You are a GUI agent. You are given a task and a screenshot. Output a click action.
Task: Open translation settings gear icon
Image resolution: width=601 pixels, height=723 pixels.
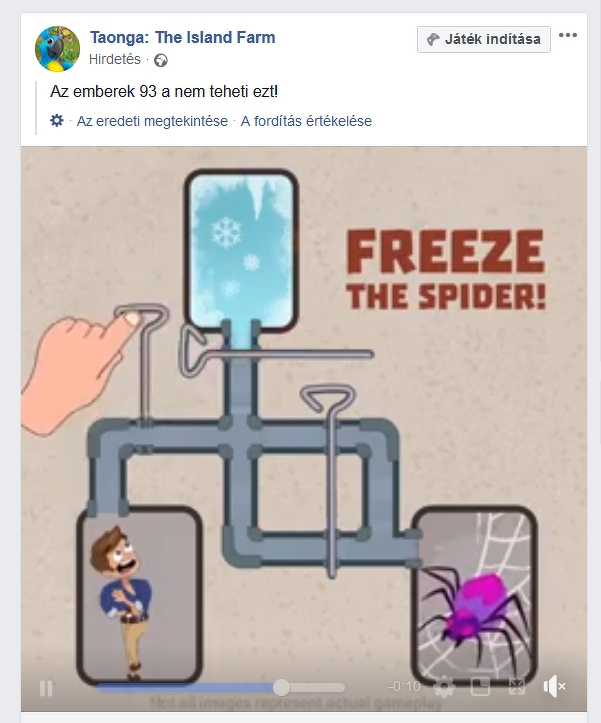pyautogui.click(x=57, y=121)
